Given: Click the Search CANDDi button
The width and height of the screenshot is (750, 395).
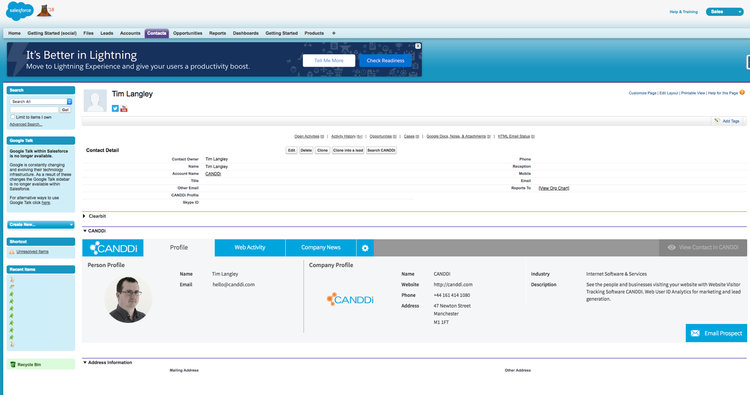Looking at the screenshot, I should tap(381, 150).
